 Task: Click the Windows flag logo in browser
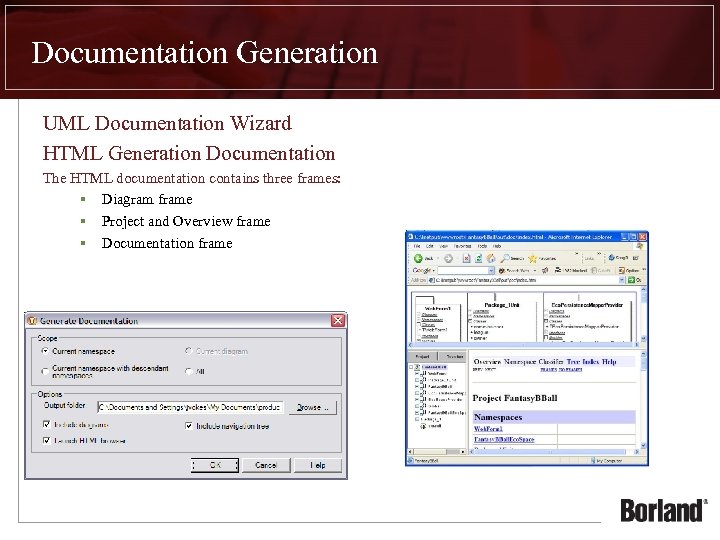[x=640, y=246]
